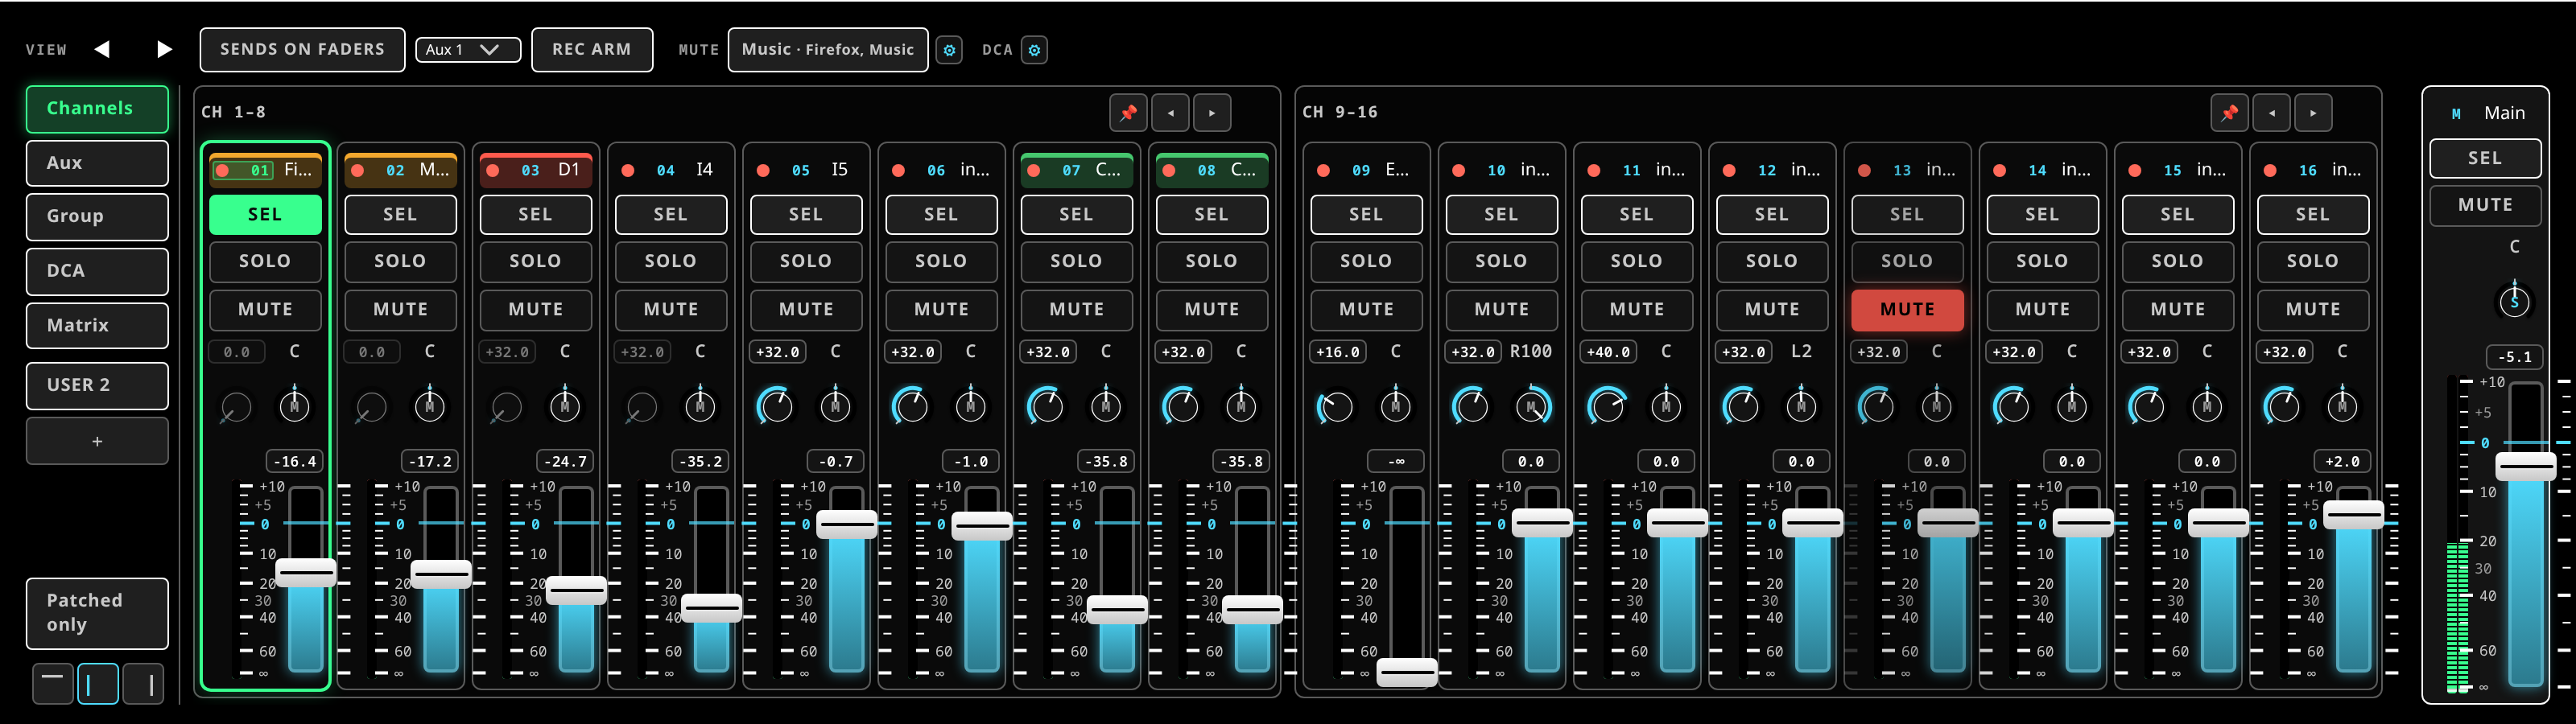This screenshot has height=724, width=2576.
Task: Toggle Sends on Faders mode
Action: [302, 50]
